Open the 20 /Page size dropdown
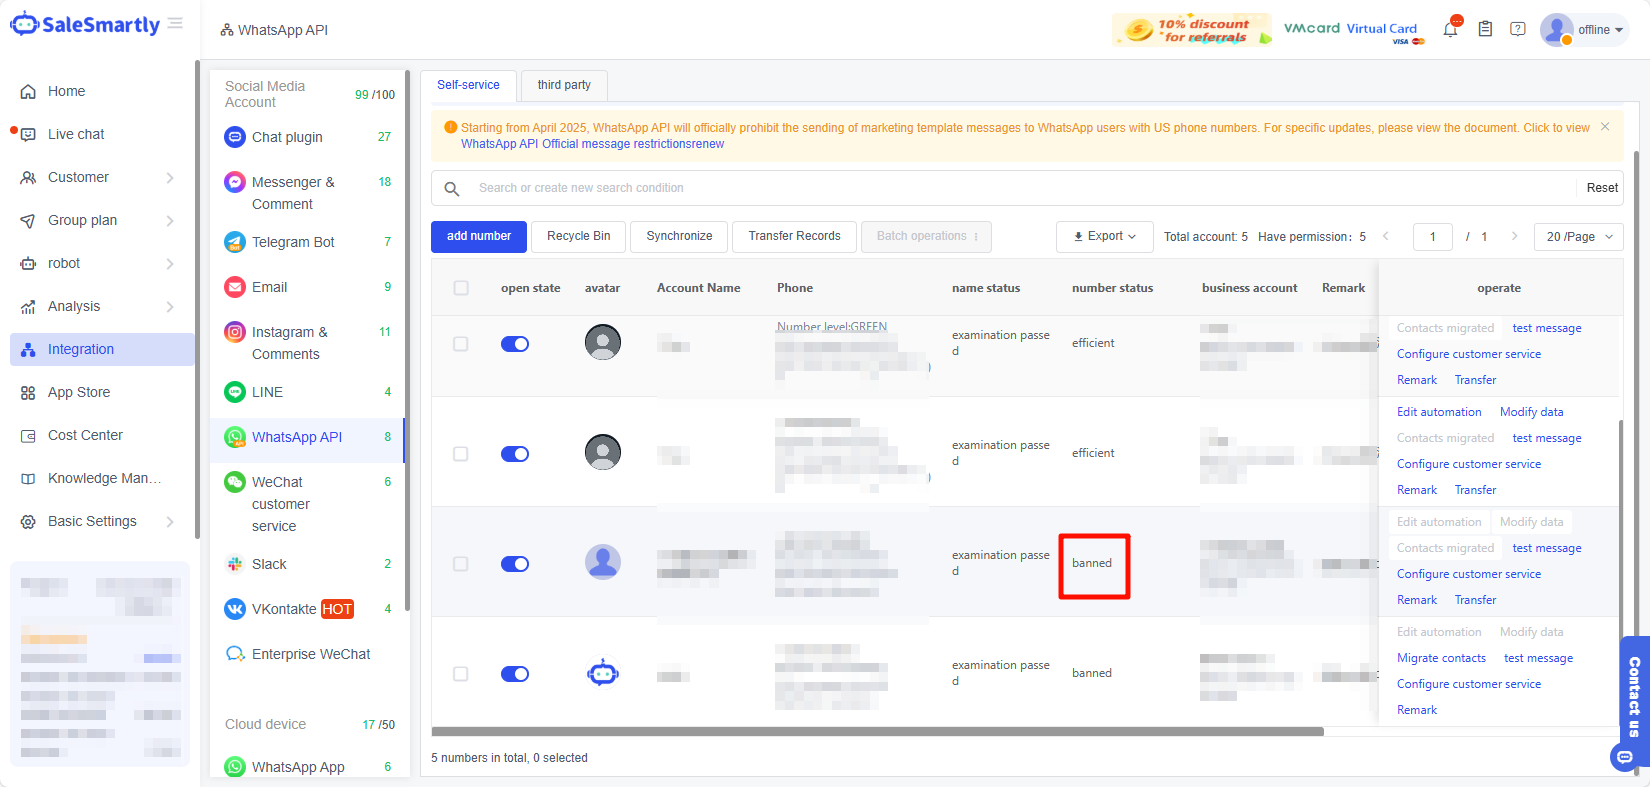Image resolution: width=1650 pixels, height=787 pixels. coord(1580,237)
